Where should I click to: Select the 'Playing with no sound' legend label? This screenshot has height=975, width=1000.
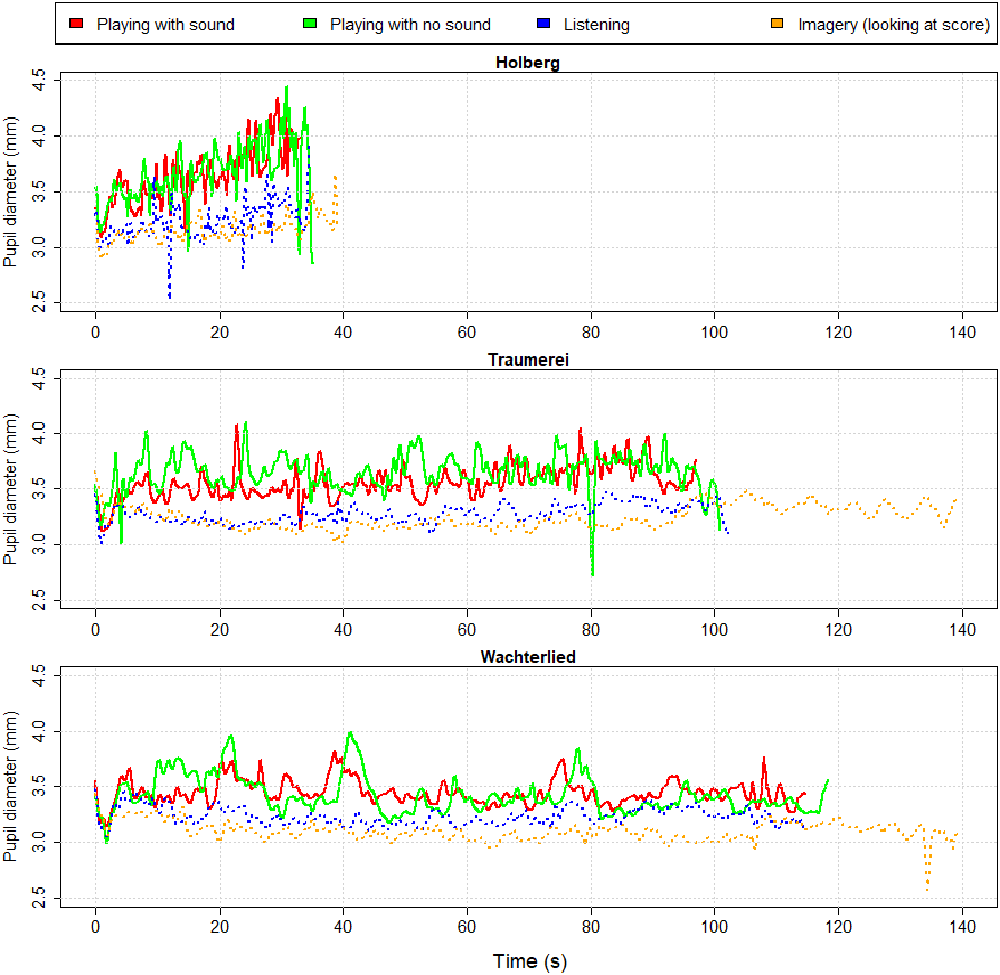point(410,24)
